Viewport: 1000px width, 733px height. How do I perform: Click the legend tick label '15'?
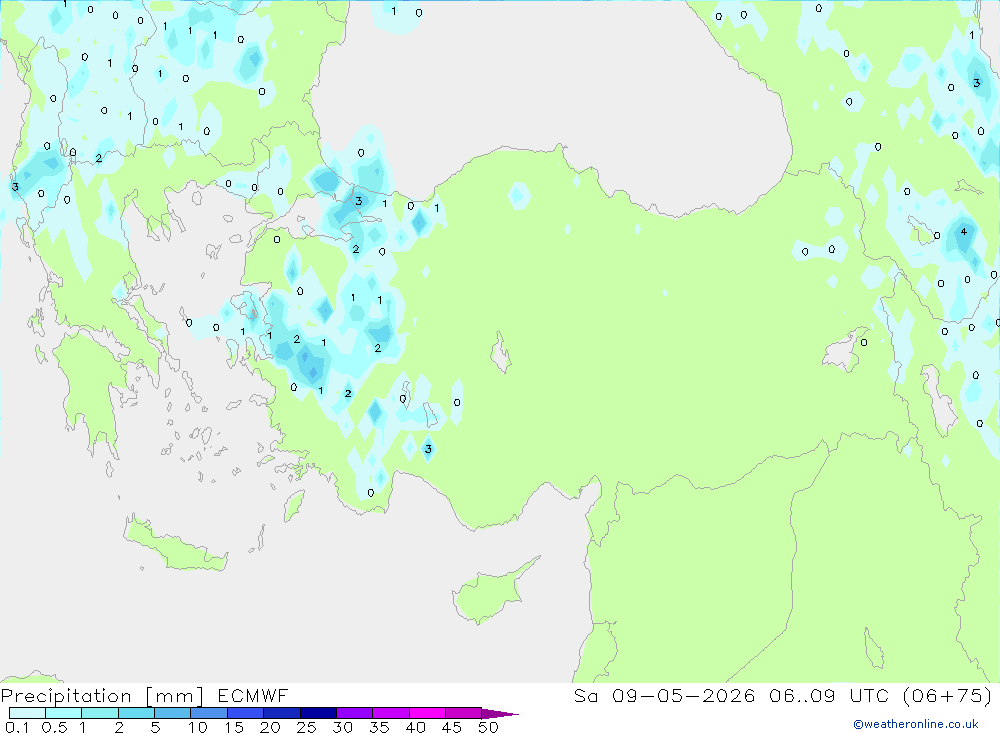click(234, 727)
